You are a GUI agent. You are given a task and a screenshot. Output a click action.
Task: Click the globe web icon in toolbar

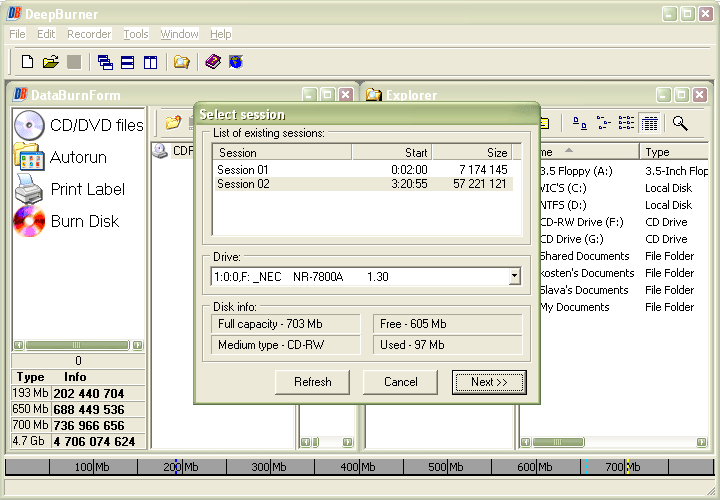tap(236, 62)
